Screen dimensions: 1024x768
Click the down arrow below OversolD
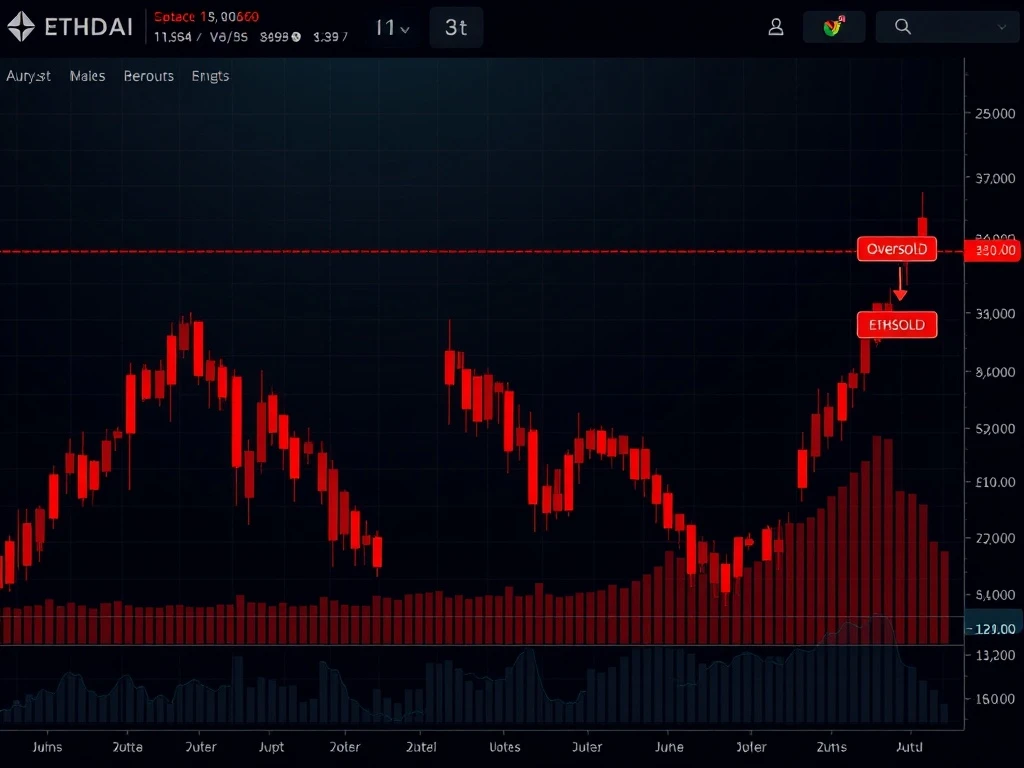900,283
